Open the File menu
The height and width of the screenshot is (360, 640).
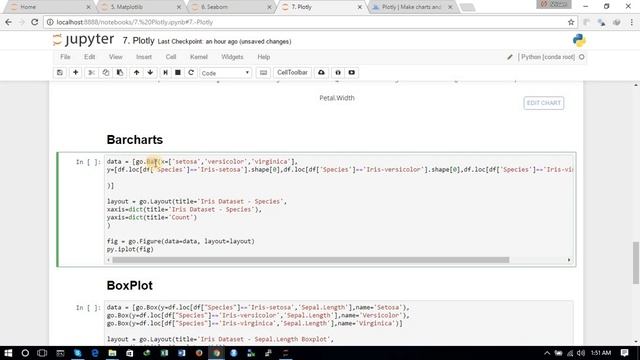[65, 57]
